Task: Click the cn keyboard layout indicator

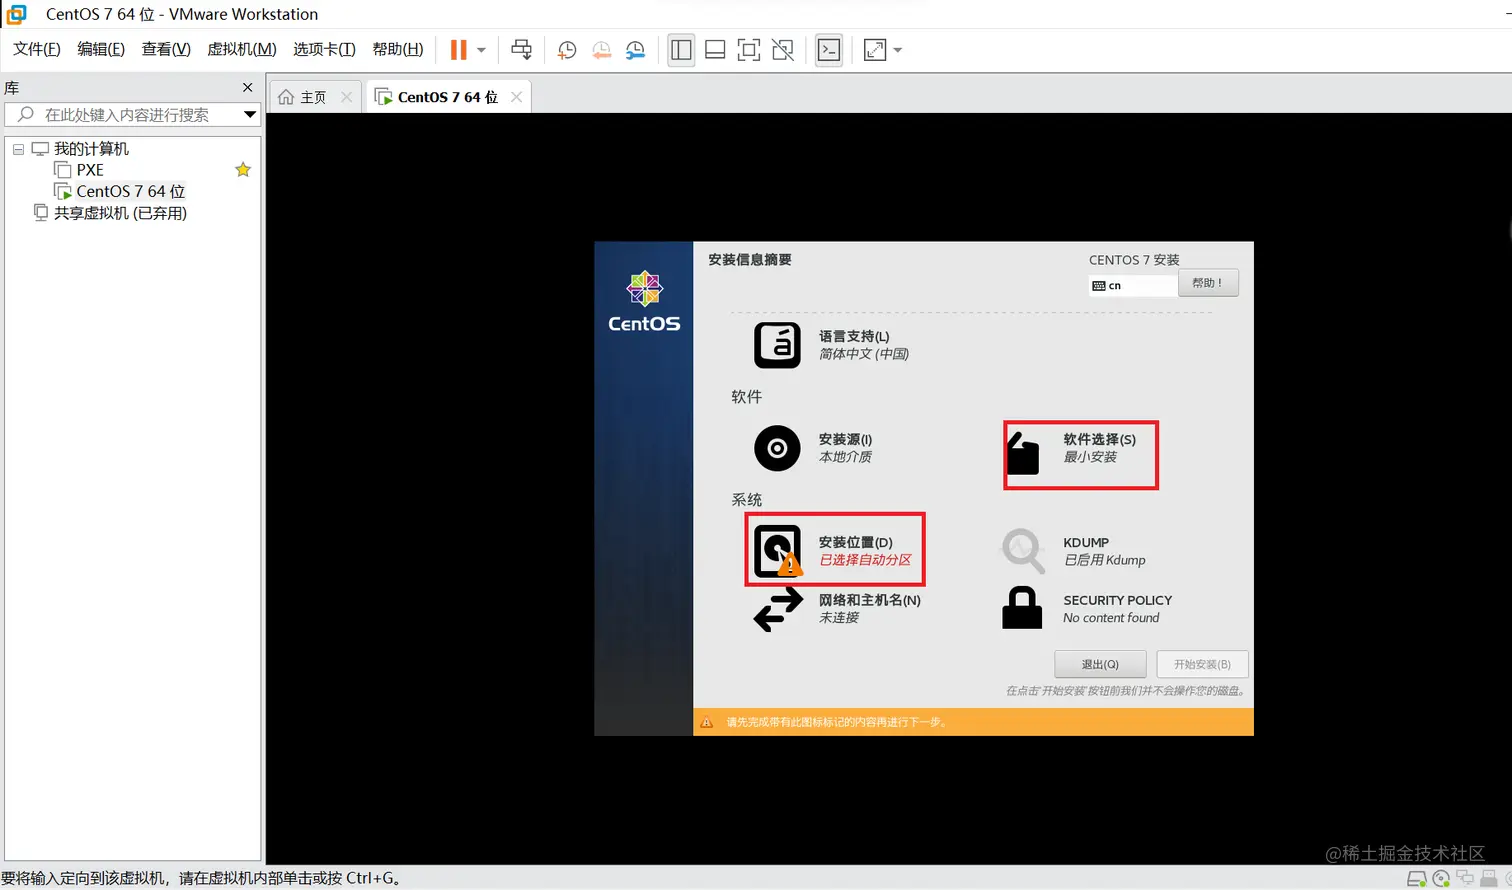Action: pos(1132,286)
